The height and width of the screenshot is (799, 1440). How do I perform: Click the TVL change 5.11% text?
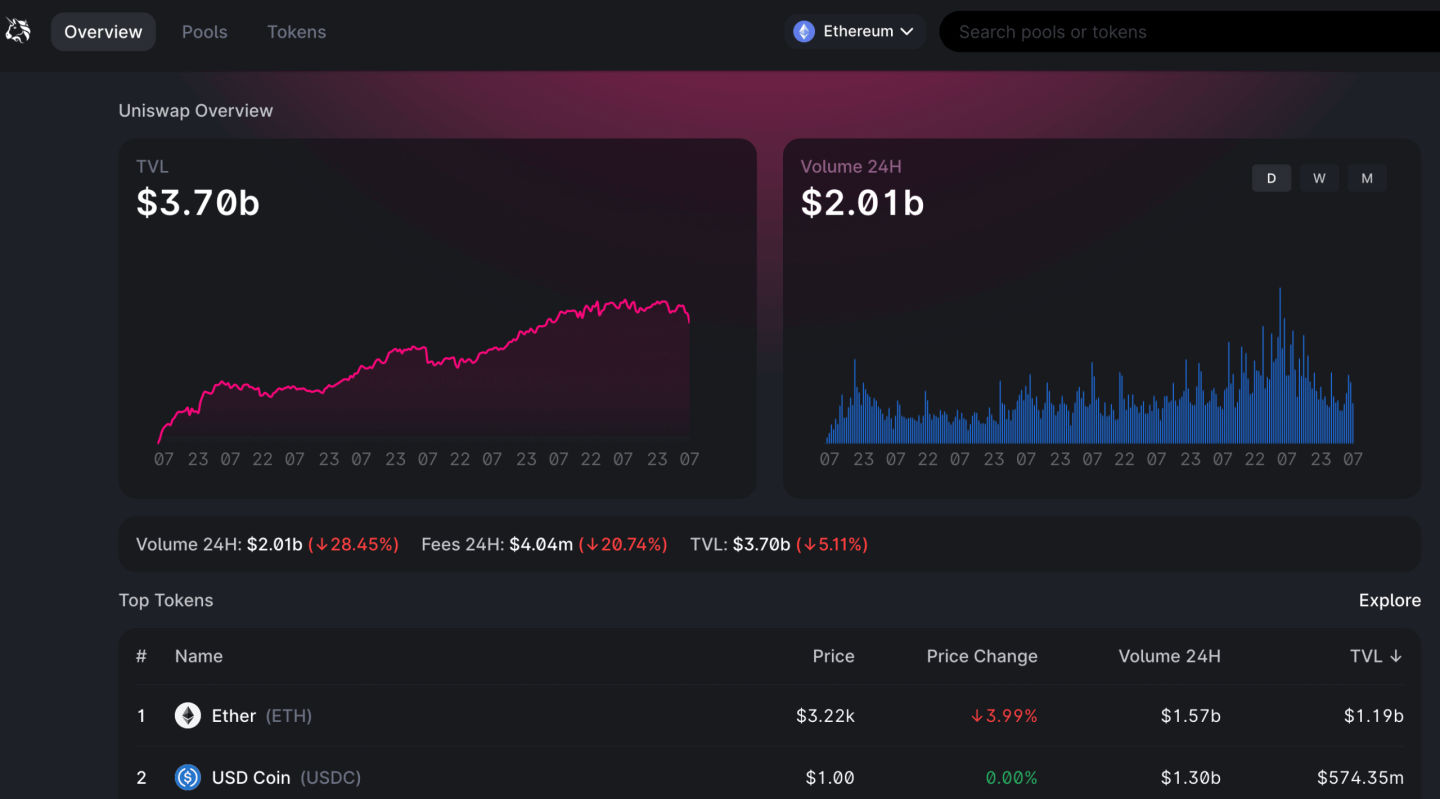pyautogui.click(x=832, y=544)
